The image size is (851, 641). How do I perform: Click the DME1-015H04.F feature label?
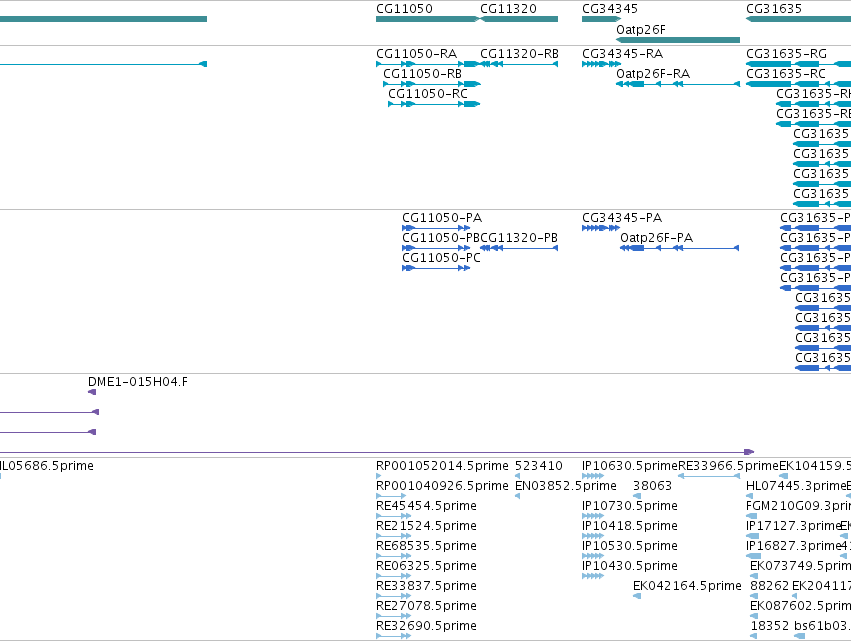[x=138, y=382]
